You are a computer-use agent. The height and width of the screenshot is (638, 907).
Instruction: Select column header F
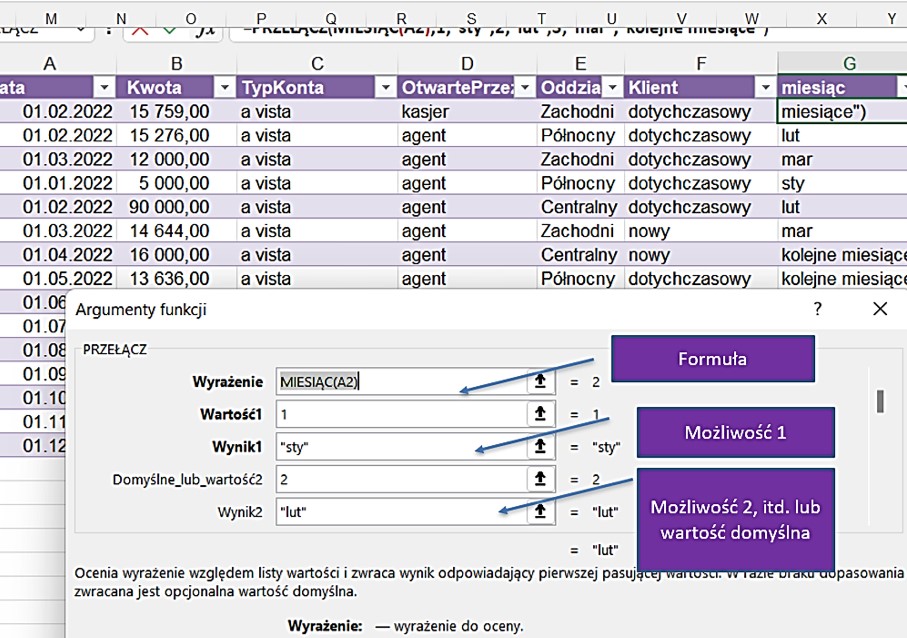tap(701, 64)
